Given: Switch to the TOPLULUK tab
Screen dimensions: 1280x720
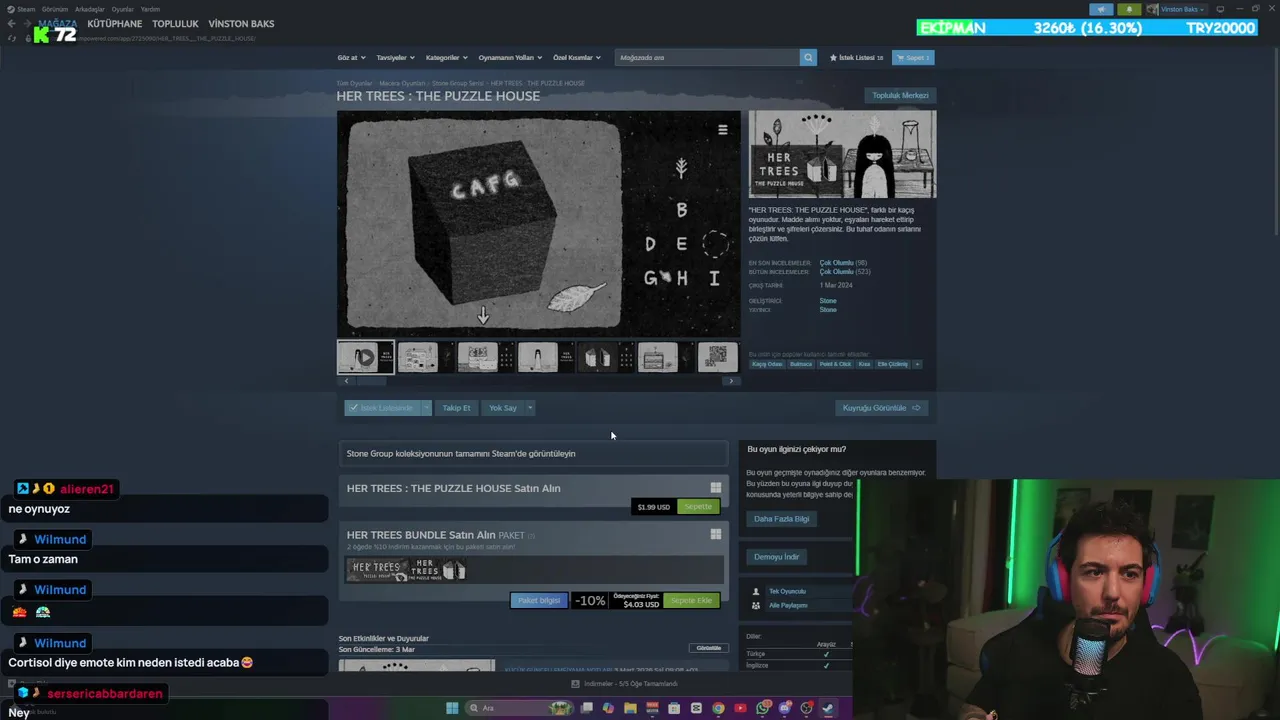Looking at the screenshot, I should click(x=175, y=24).
